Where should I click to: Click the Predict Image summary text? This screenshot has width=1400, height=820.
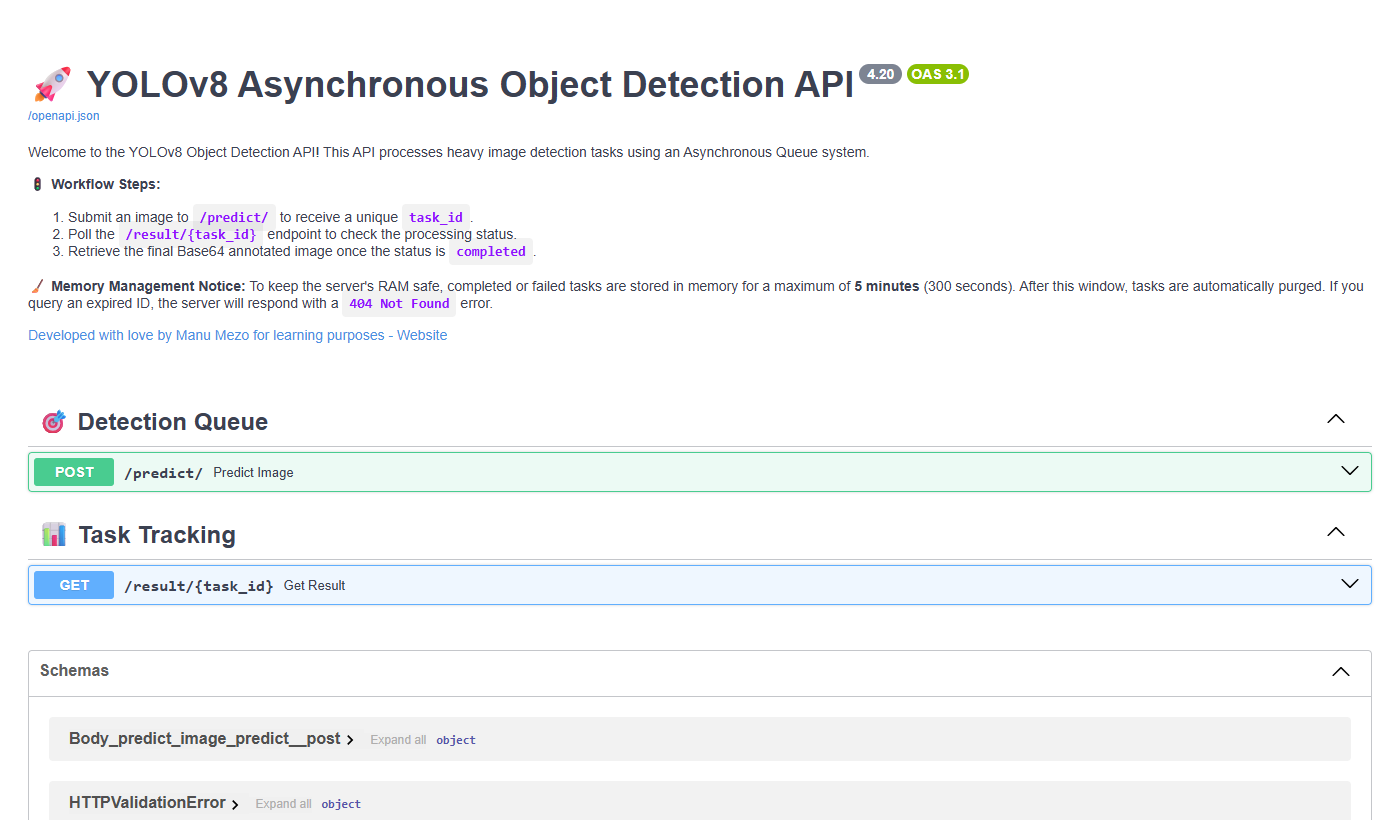pyautogui.click(x=253, y=473)
